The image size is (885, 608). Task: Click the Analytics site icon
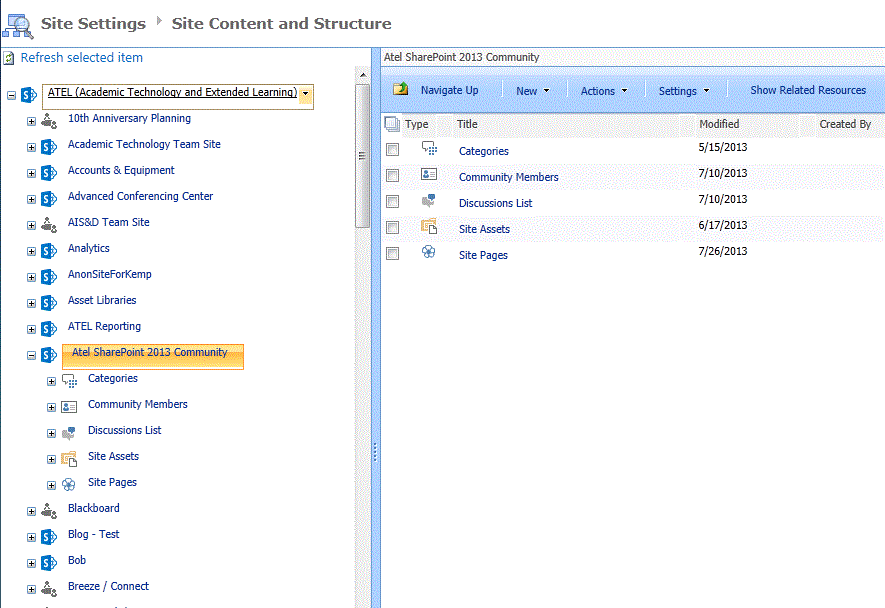click(x=49, y=251)
